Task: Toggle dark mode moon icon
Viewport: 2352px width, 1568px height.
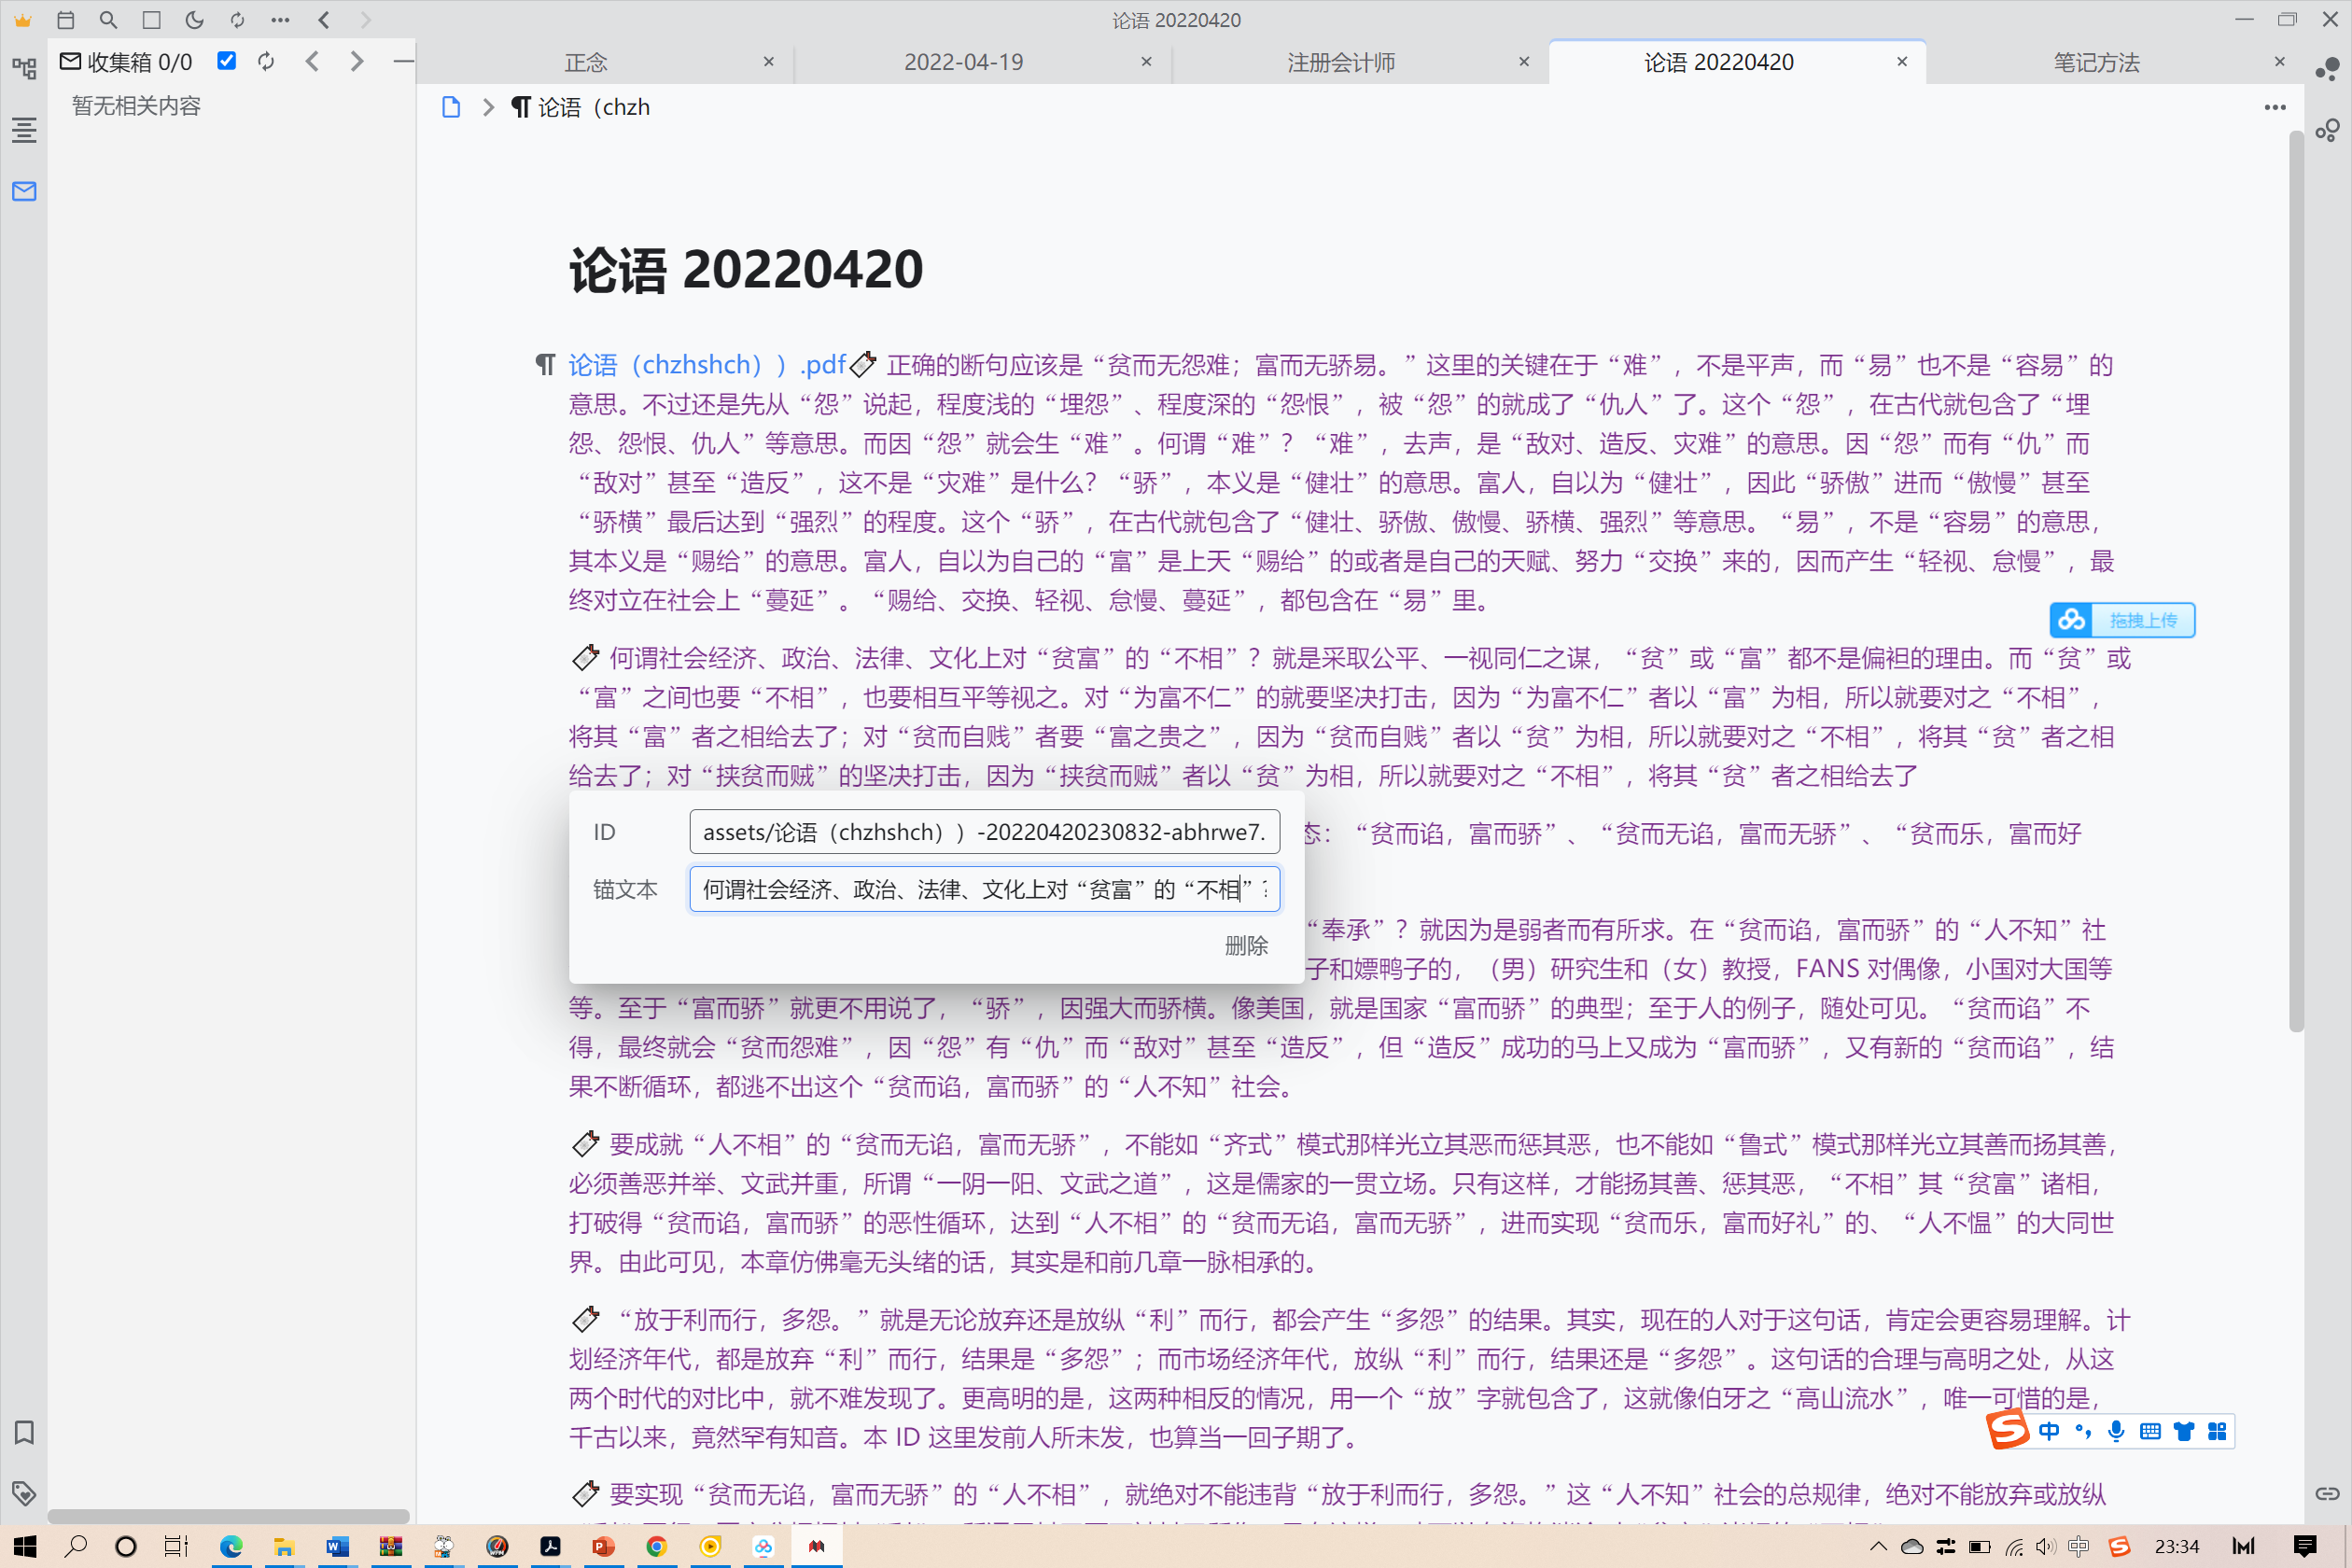Action: click(x=195, y=20)
